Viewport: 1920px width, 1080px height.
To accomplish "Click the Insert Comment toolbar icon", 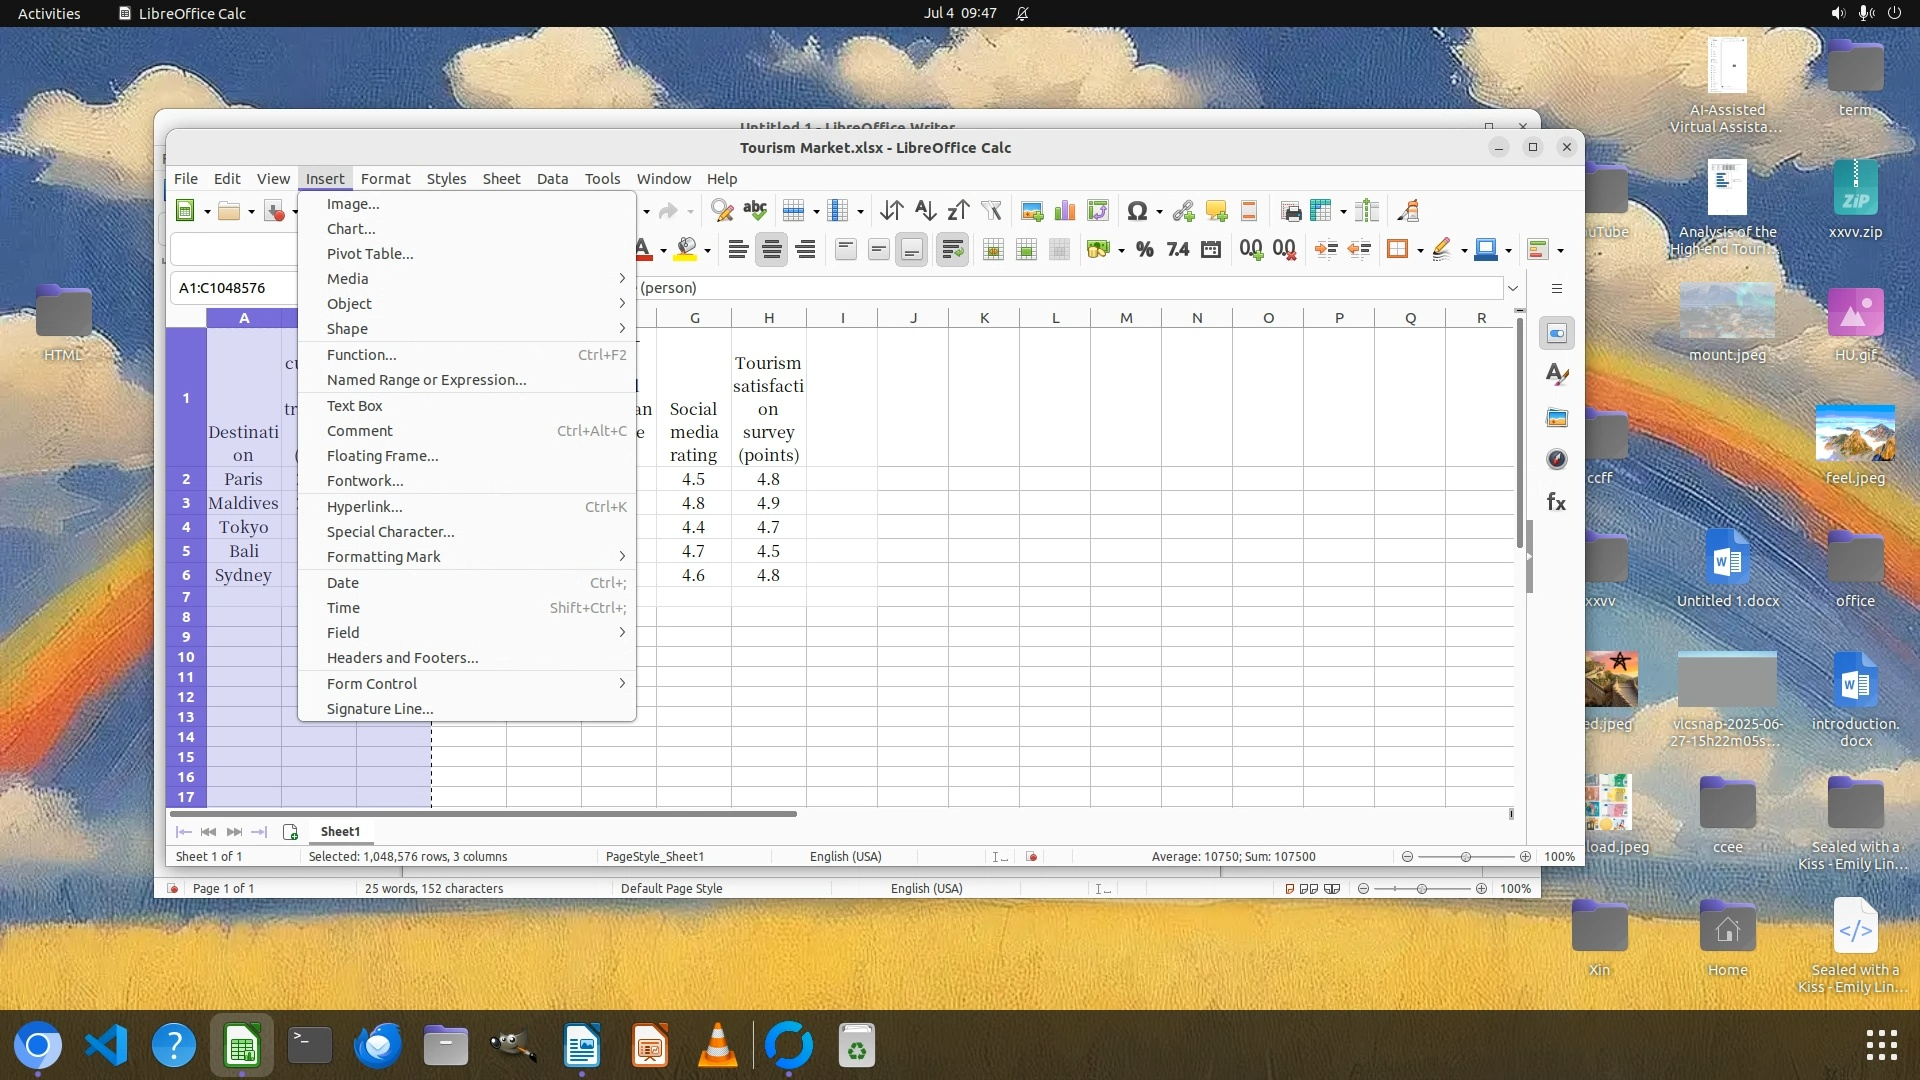I will click(1216, 211).
